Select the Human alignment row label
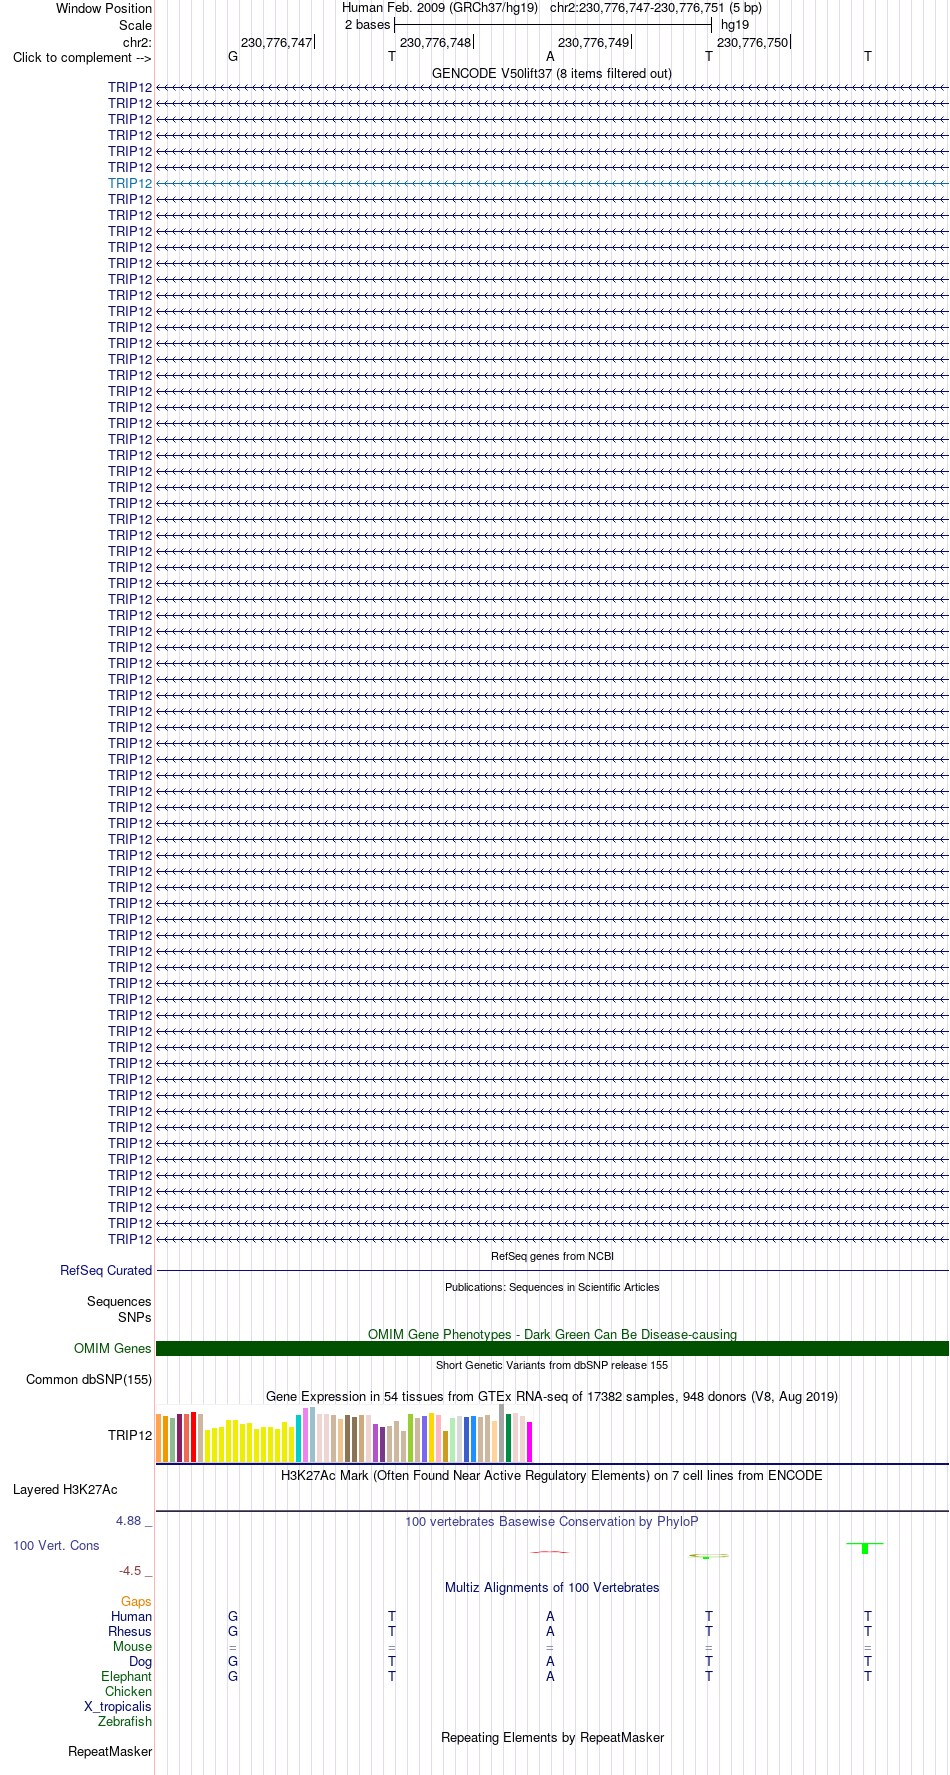The height and width of the screenshot is (1775, 950). [132, 1617]
